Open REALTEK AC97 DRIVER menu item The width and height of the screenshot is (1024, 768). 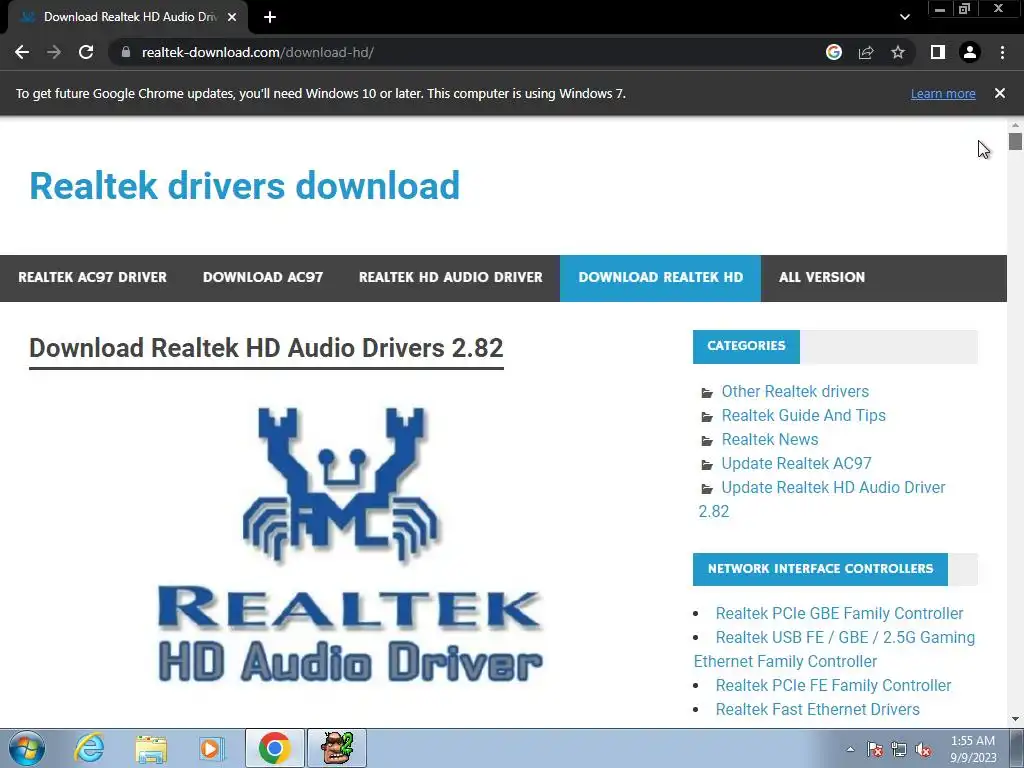[92, 278]
